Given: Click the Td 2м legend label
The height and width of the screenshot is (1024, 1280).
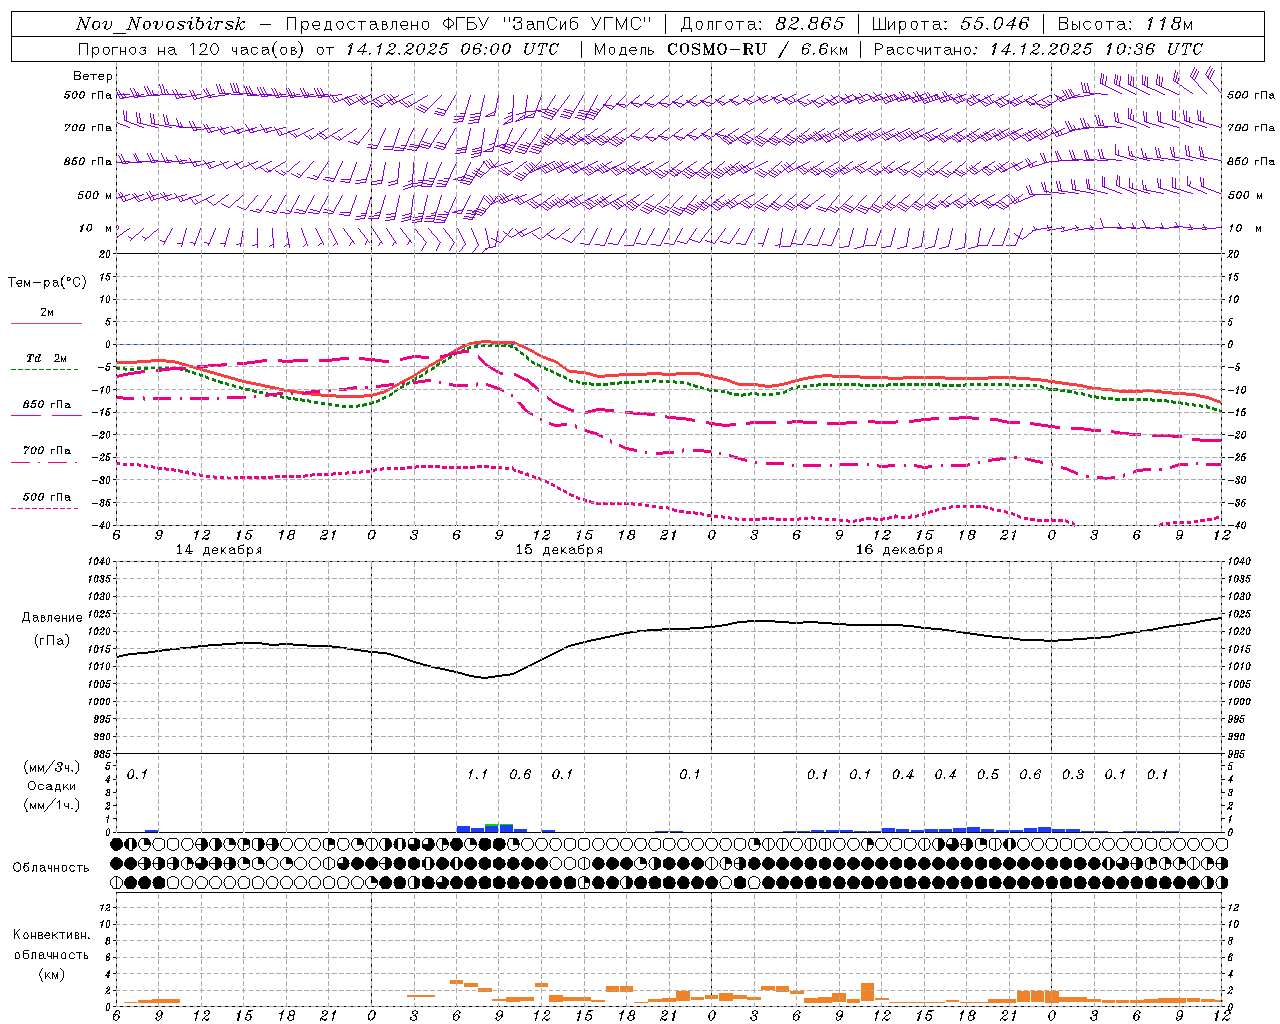Looking at the screenshot, I should [x=47, y=357].
